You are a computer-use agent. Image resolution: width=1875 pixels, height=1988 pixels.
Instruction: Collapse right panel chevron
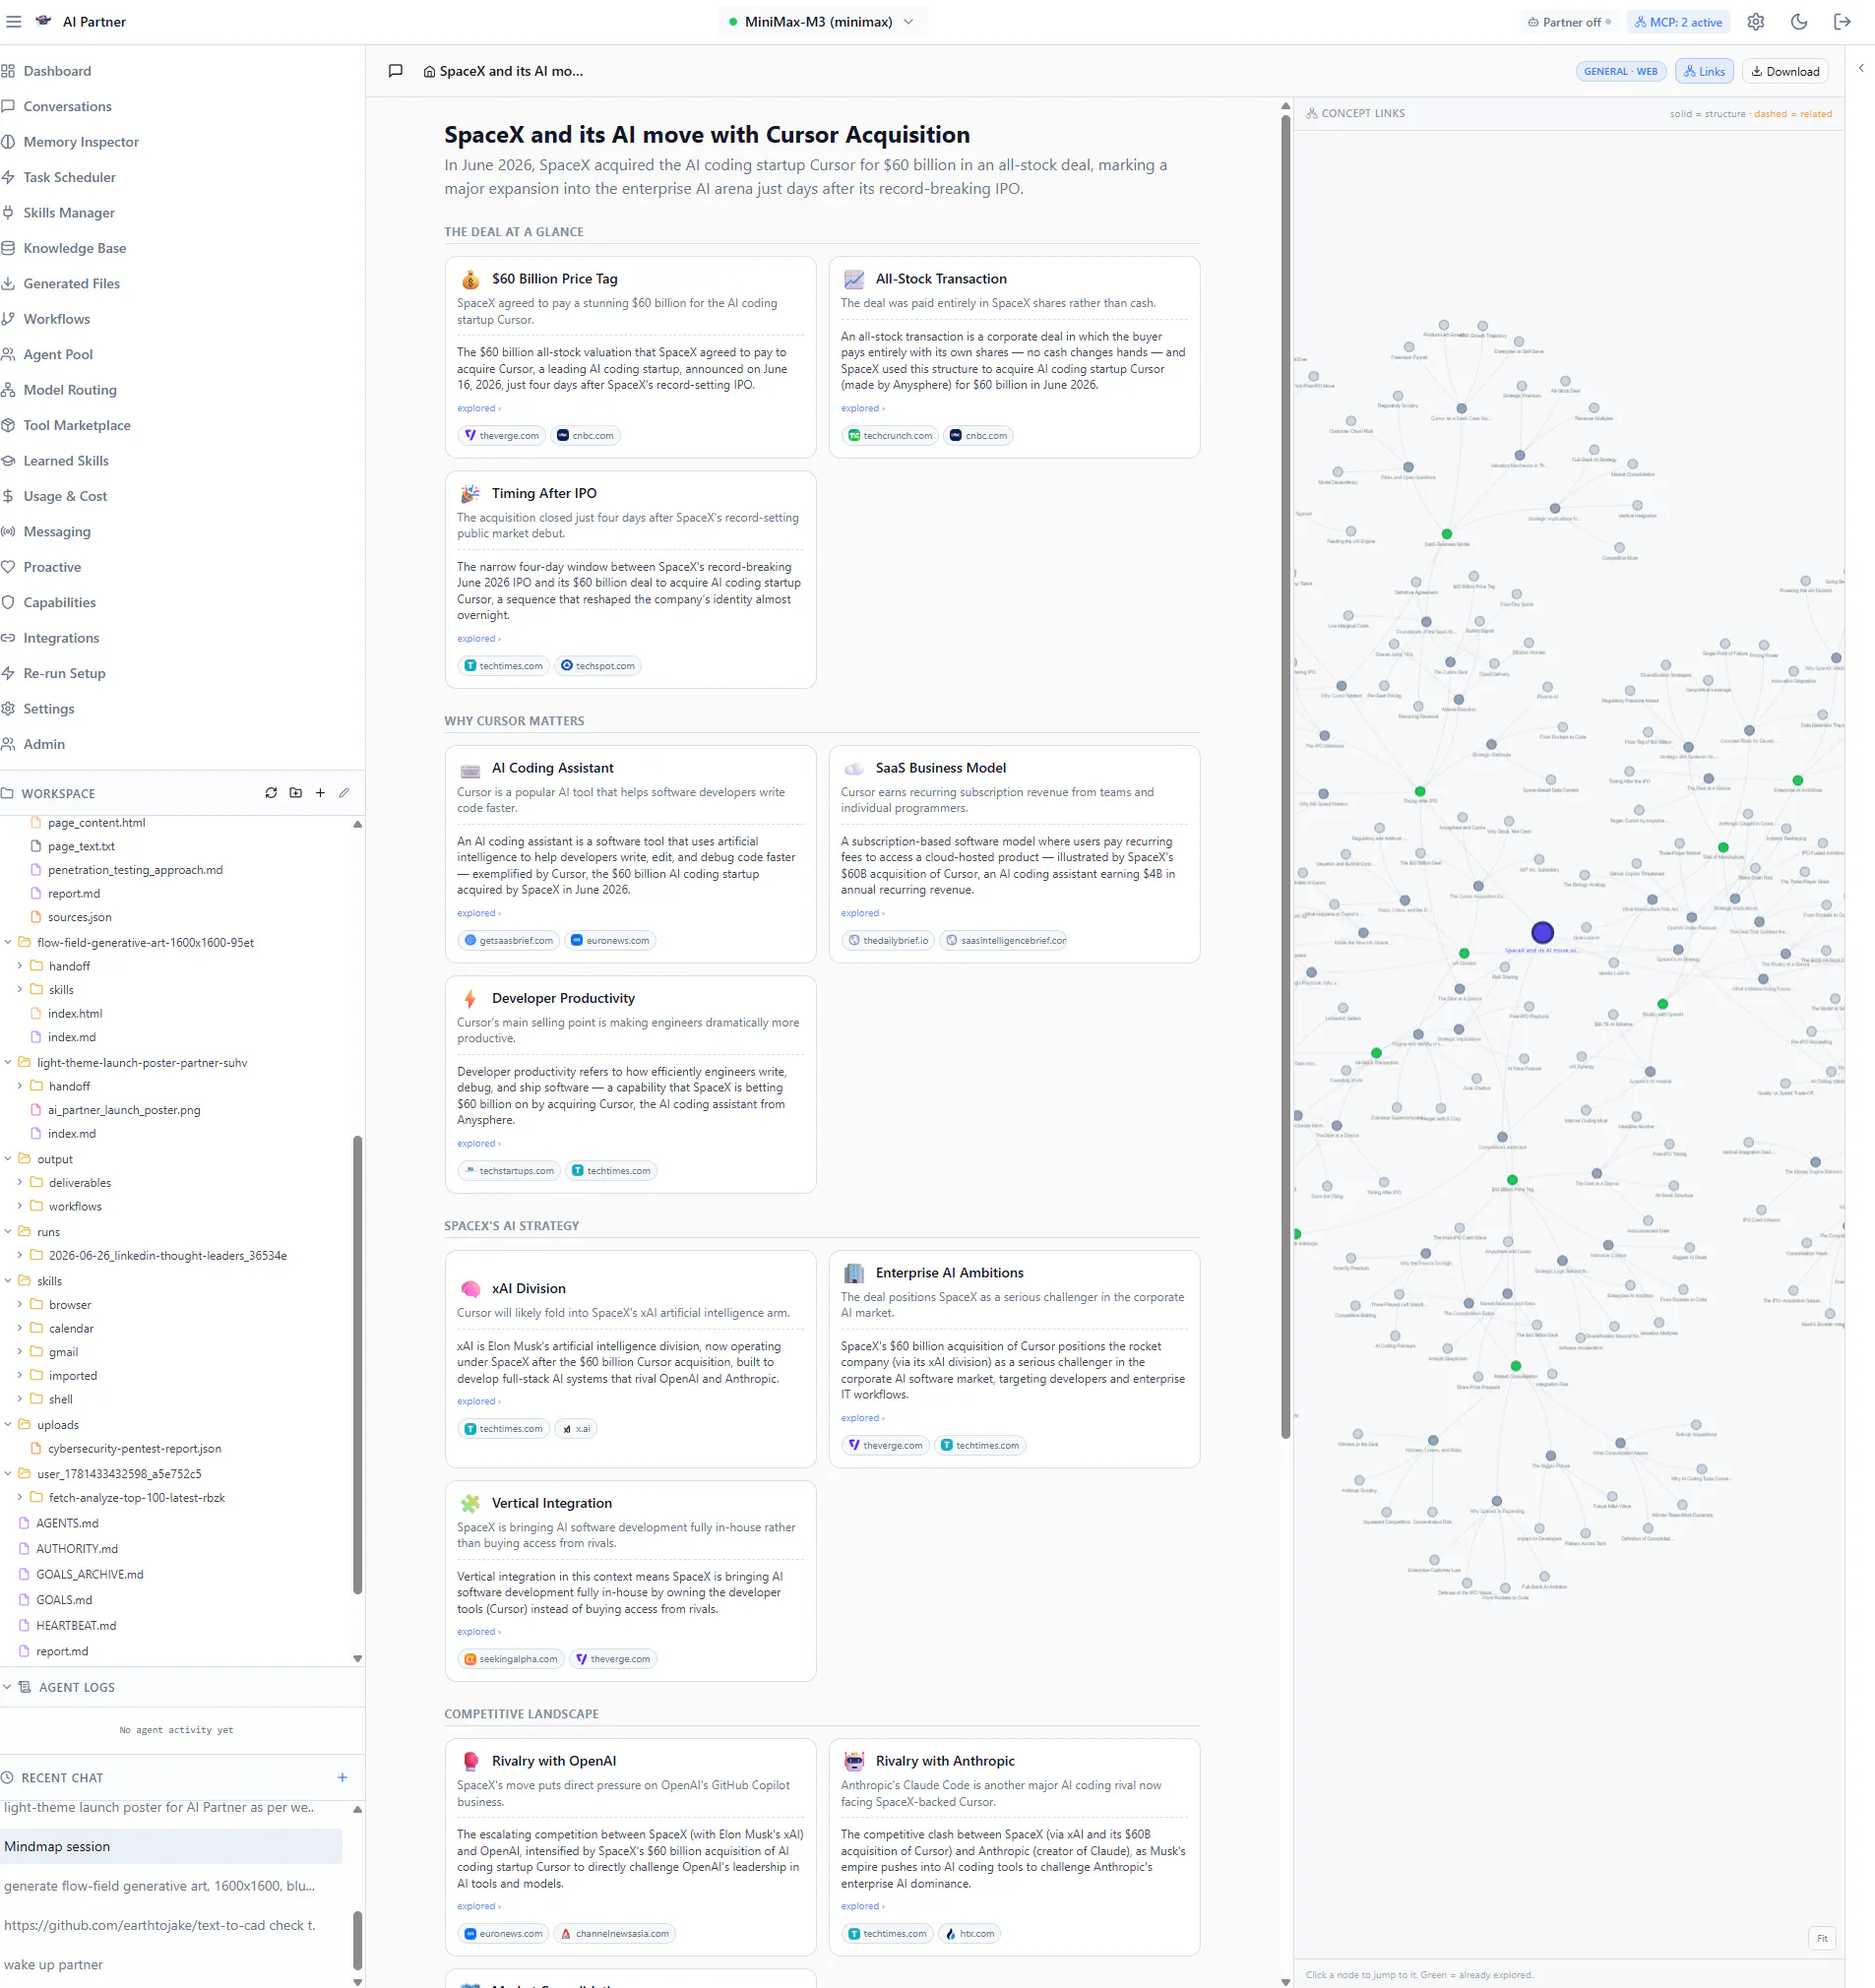[1860, 68]
